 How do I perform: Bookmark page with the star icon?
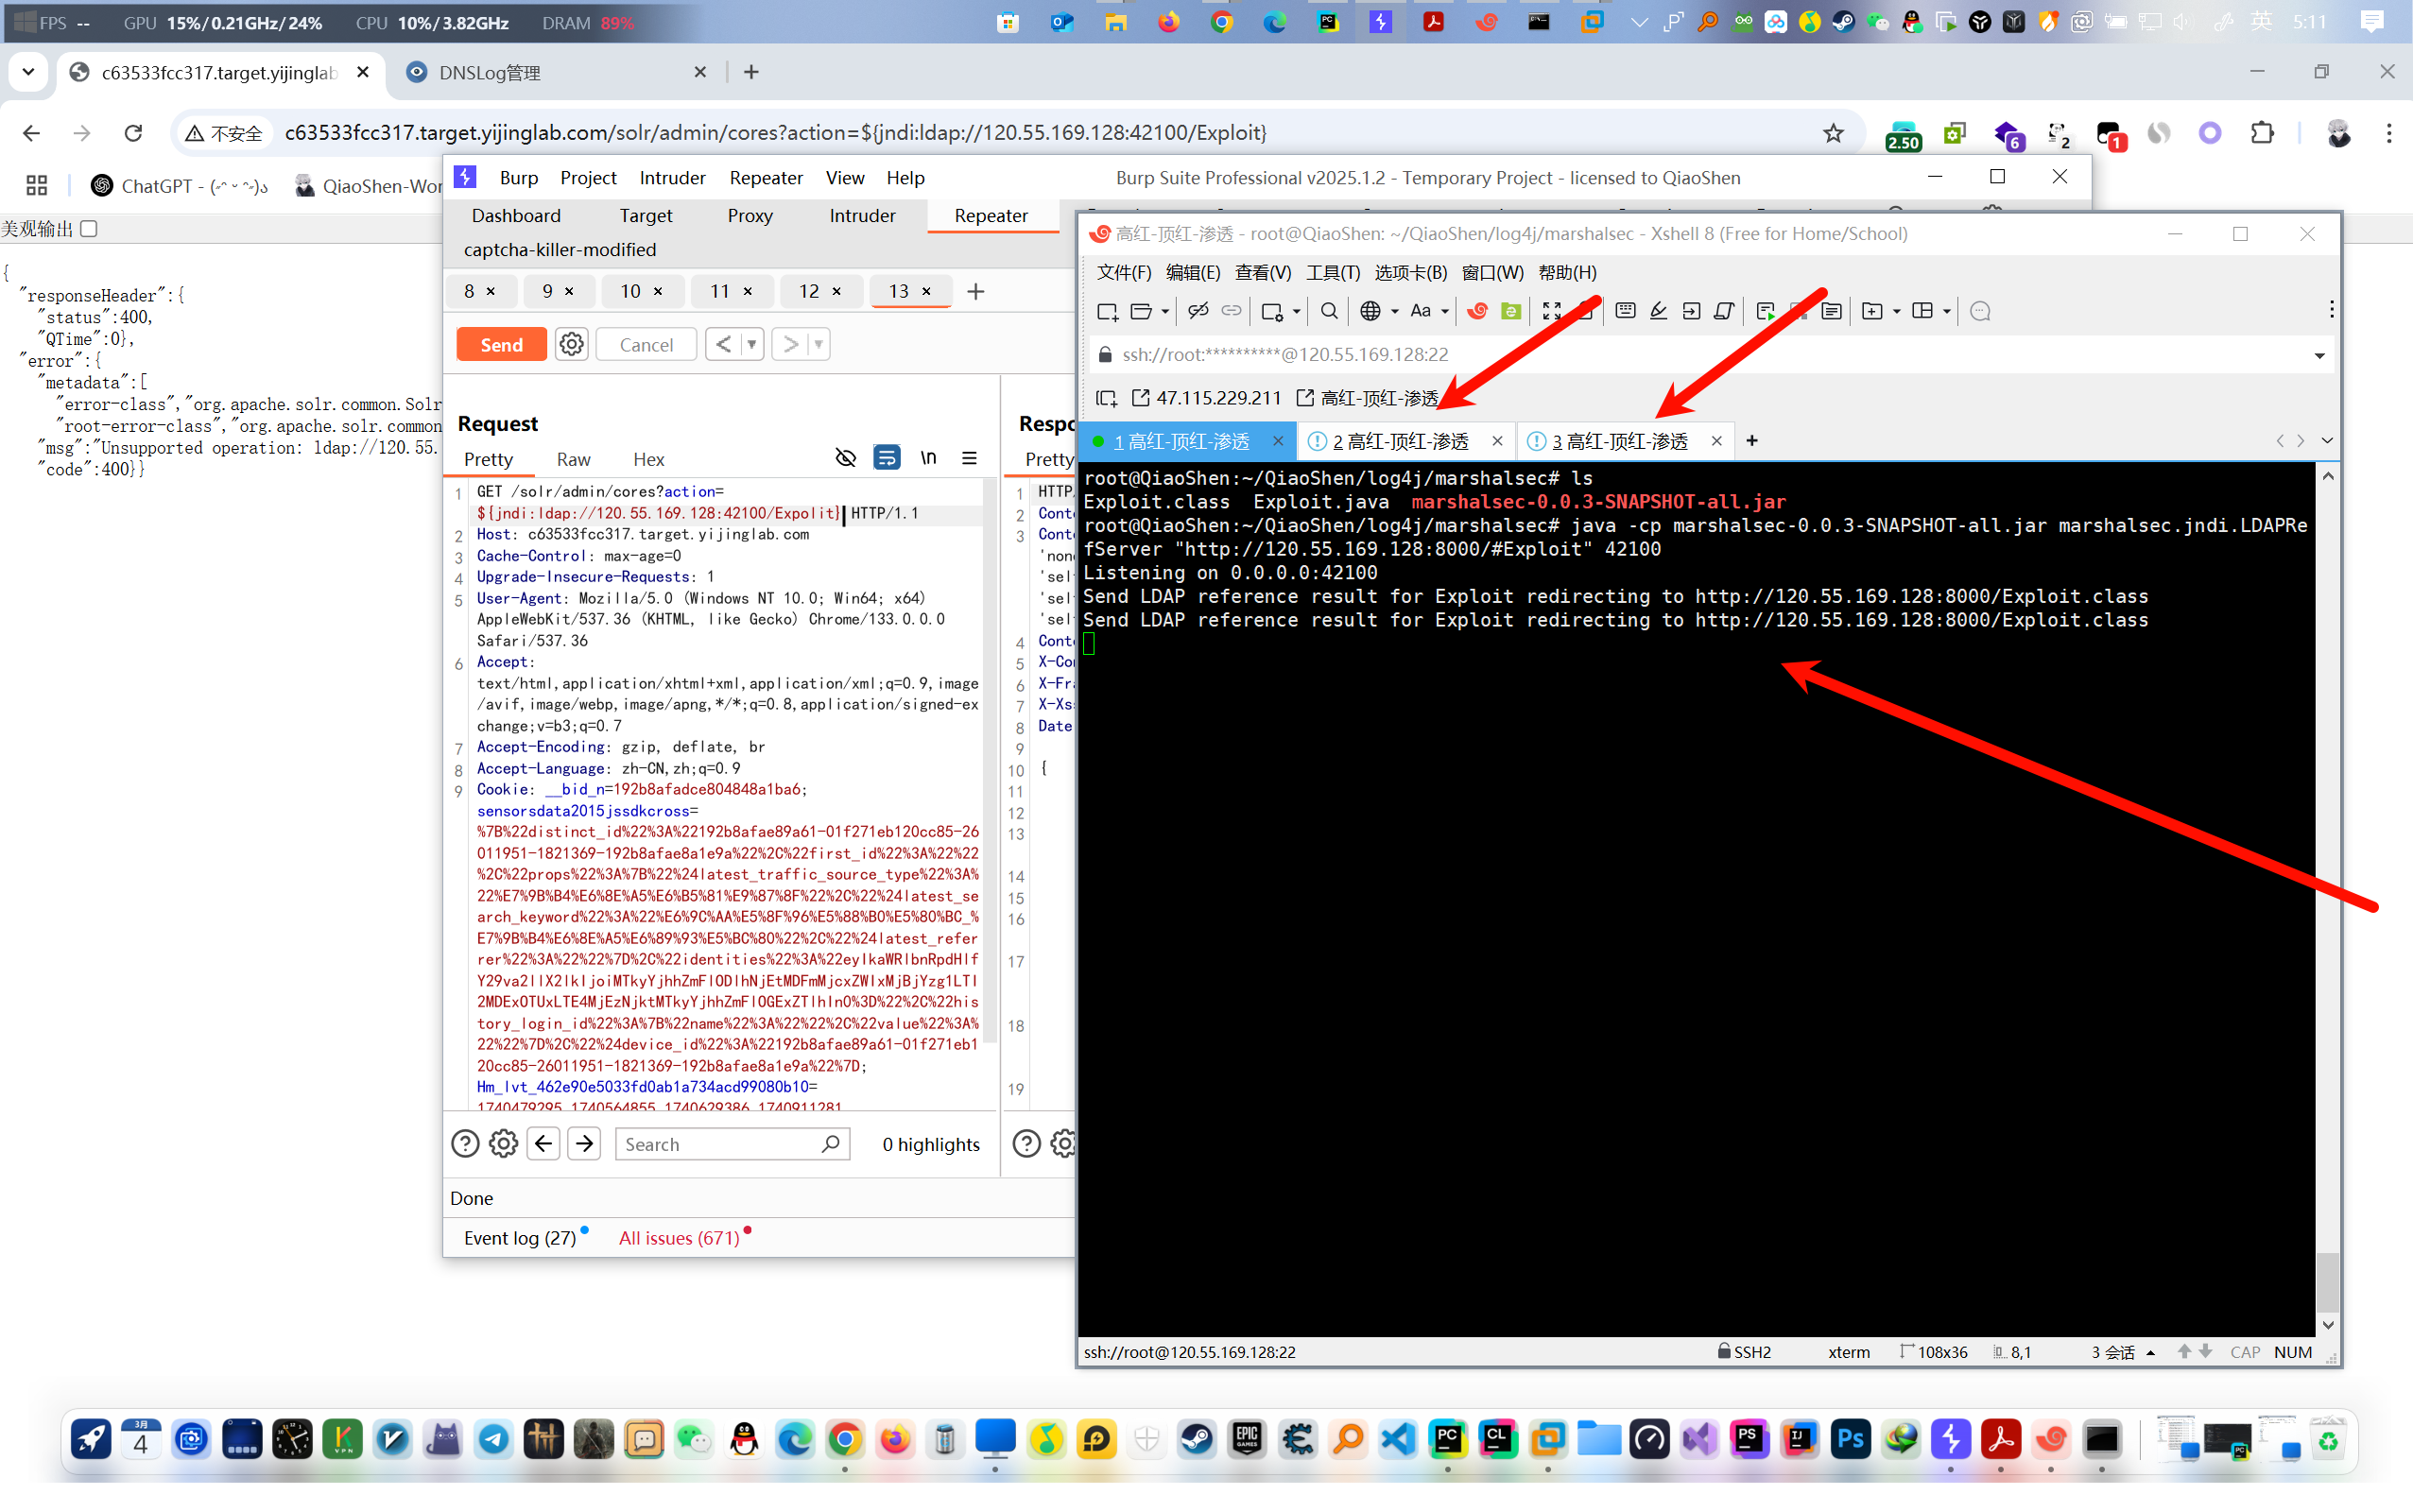[x=1832, y=133]
